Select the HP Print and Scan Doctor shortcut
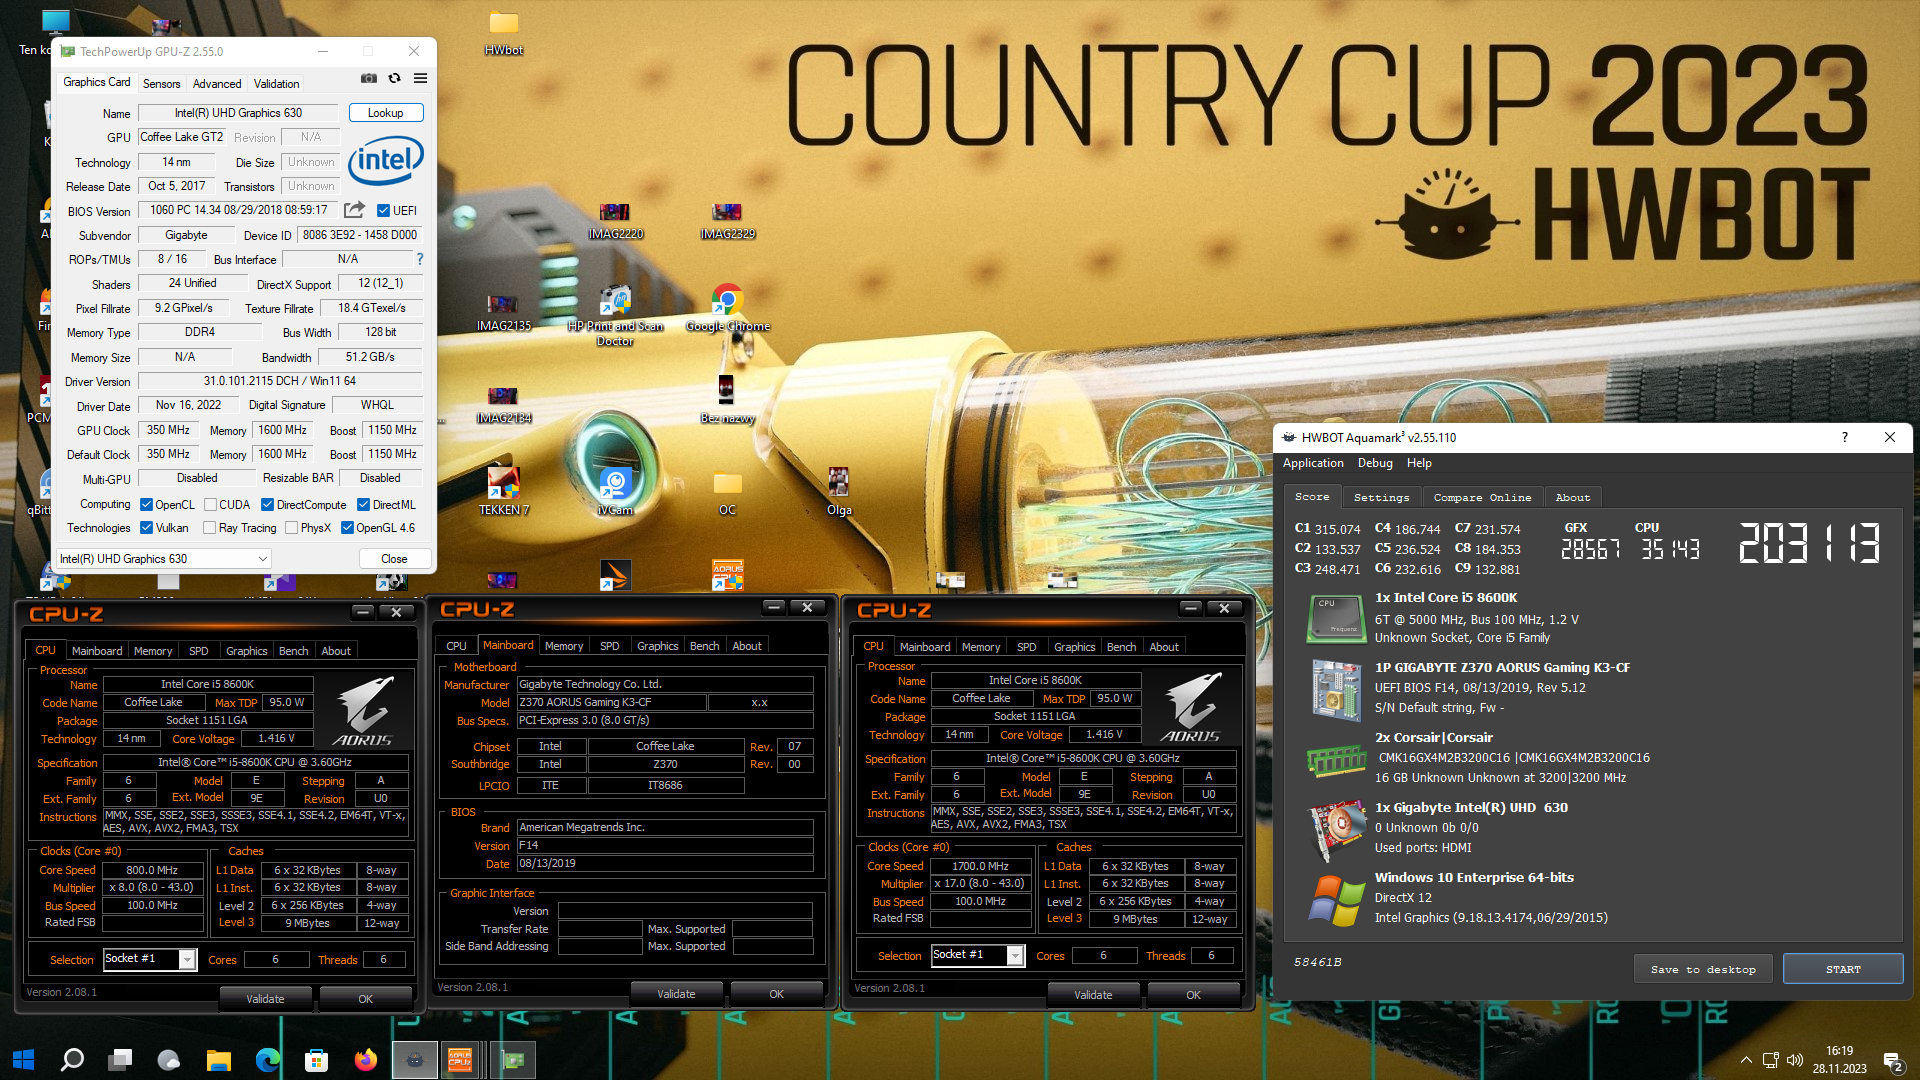Screen dimensions: 1920x1080 coord(615,315)
